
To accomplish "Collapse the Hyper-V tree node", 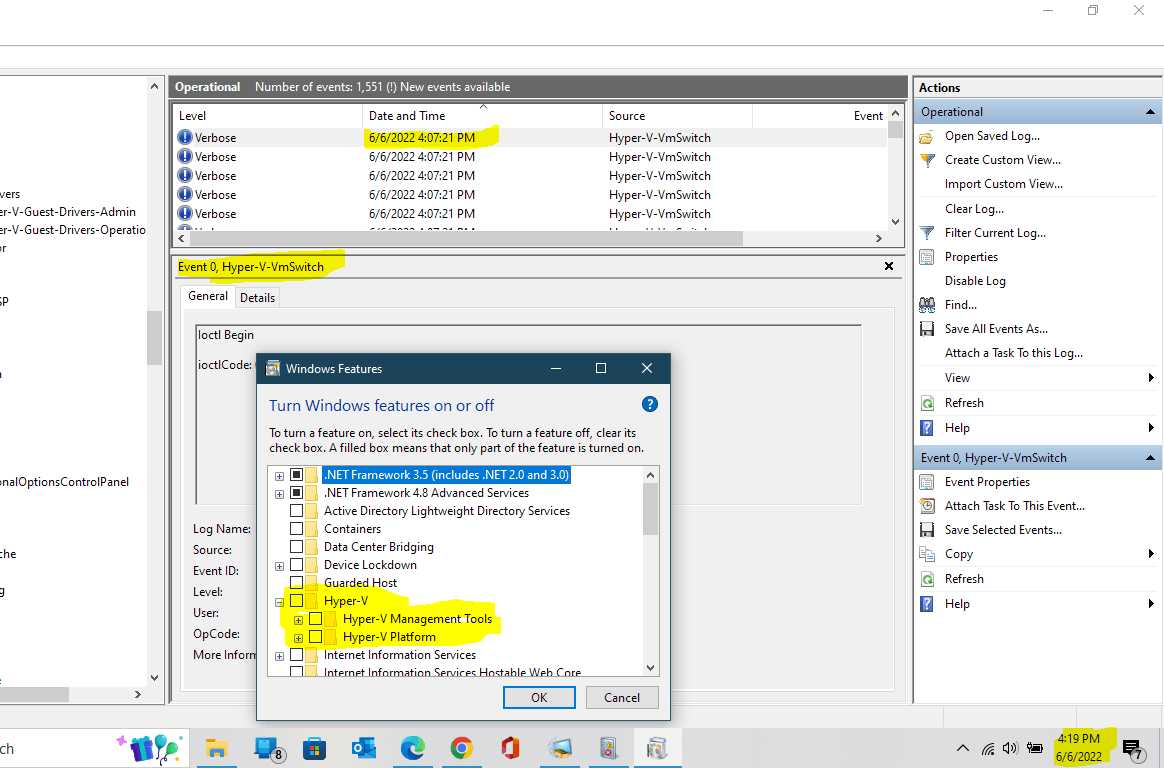I will click(x=279, y=602).
